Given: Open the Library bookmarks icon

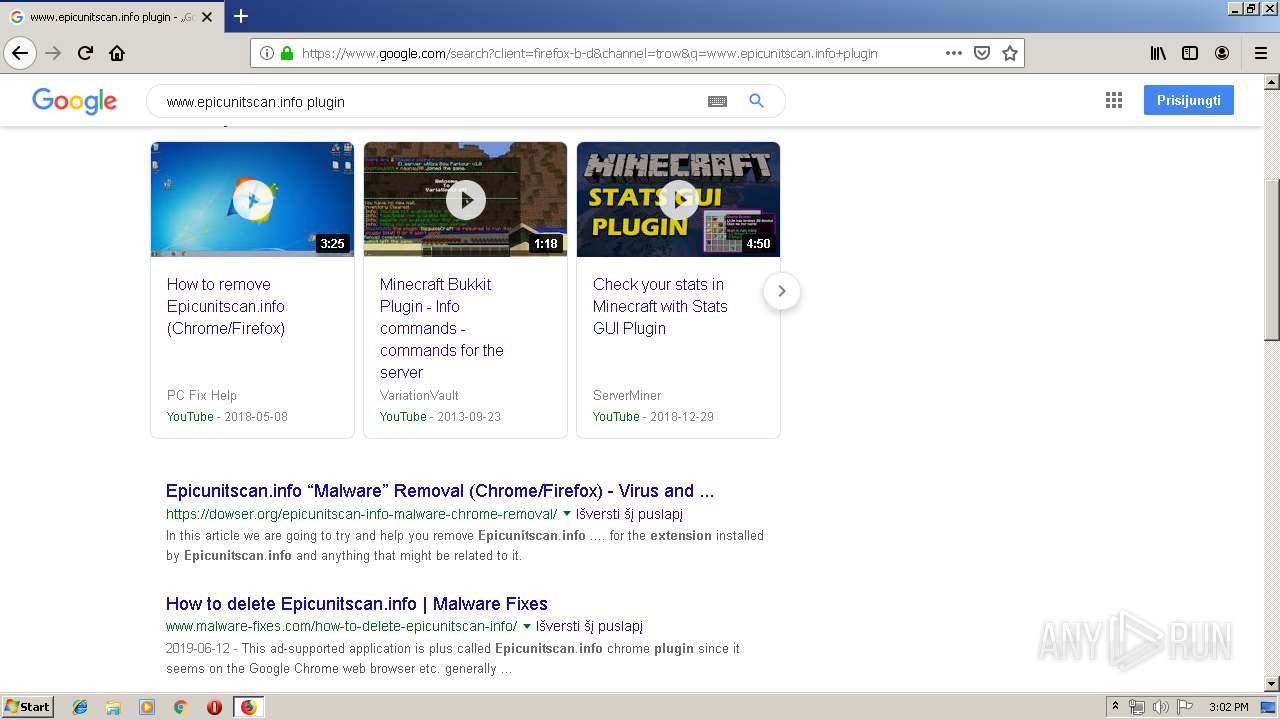Looking at the screenshot, I should point(1158,53).
